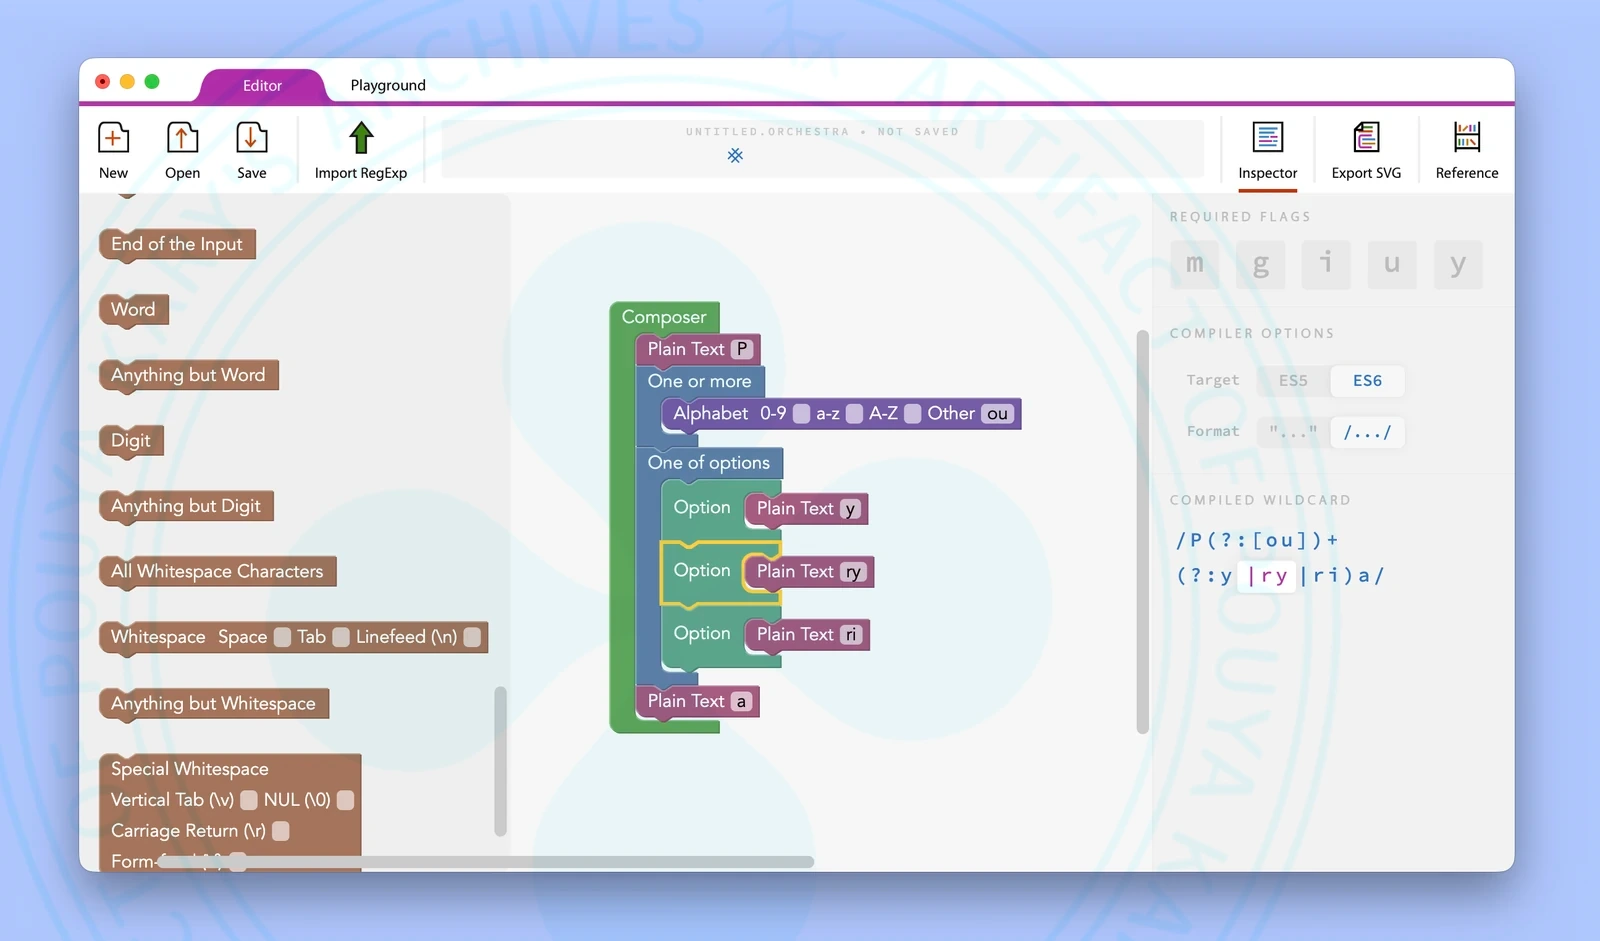Click the "REQUIRED FLAGS" heading

[1240, 217]
